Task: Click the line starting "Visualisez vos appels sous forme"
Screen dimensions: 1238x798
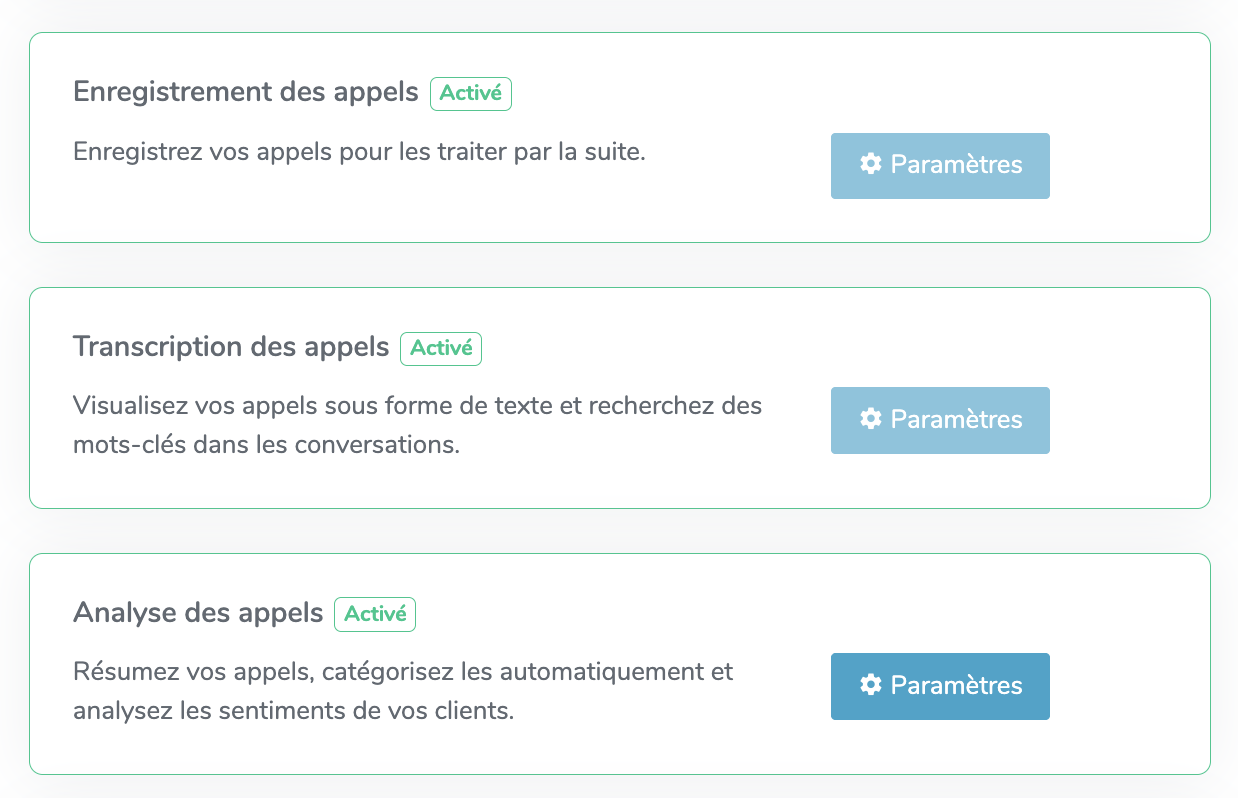Action: (x=417, y=408)
